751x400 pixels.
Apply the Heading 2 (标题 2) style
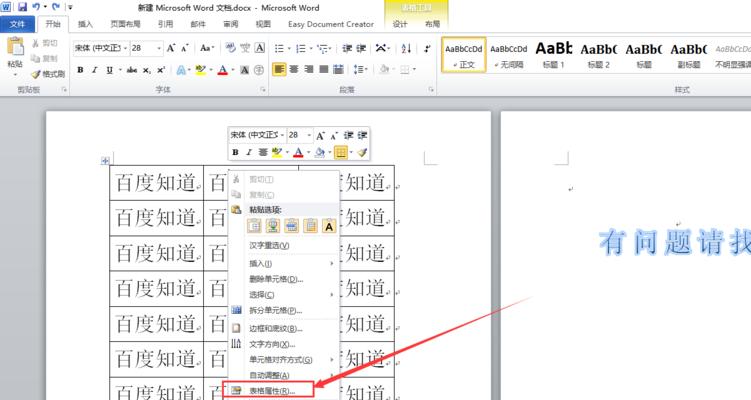coord(599,55)
